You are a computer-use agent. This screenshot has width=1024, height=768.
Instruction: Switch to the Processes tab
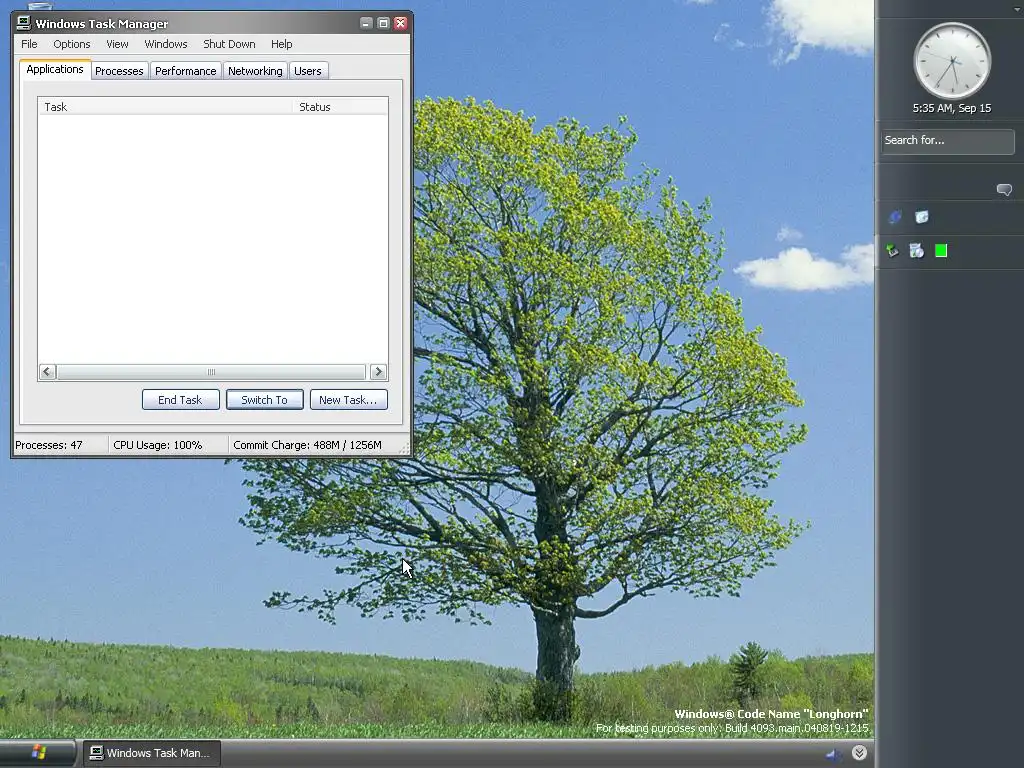point(119,71)
